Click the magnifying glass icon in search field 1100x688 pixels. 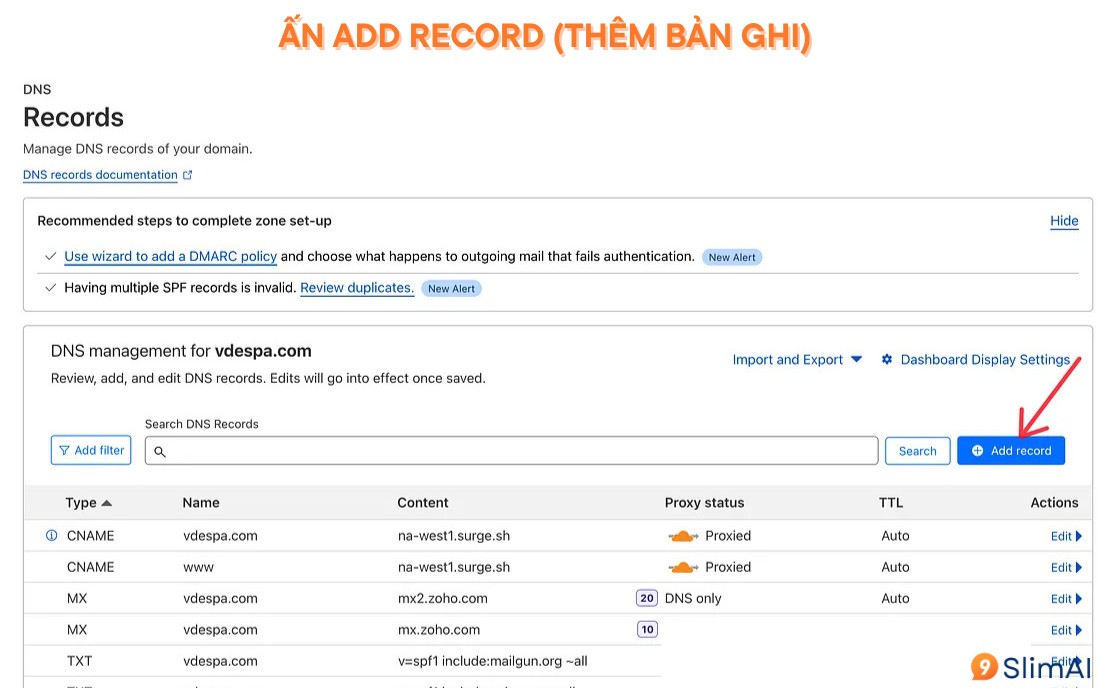pos(160,452)
